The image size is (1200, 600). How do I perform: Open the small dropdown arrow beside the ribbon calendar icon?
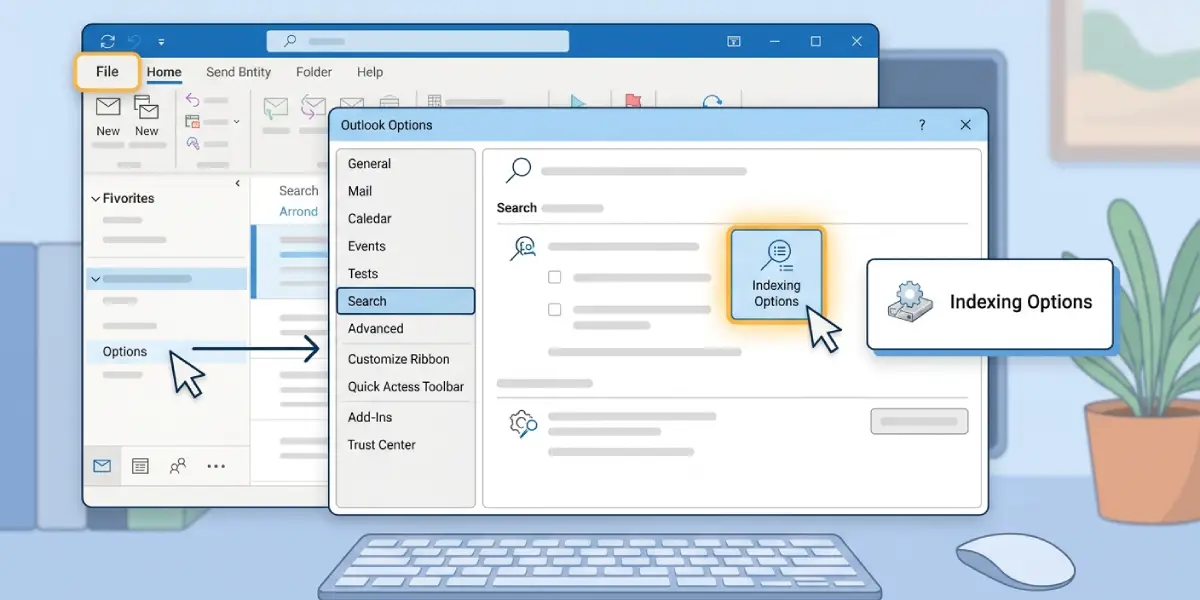click(237, 122)
